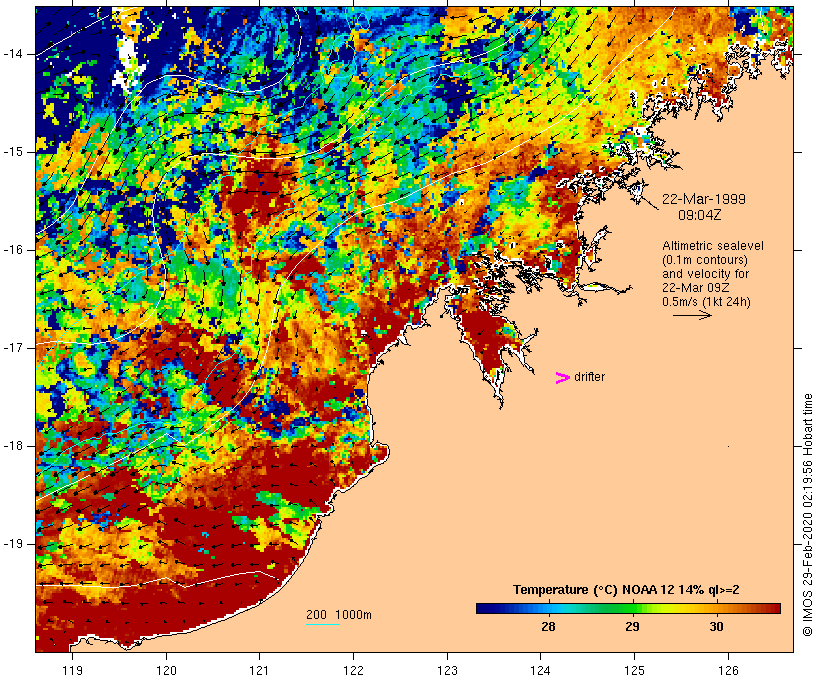Click the time label 09:04Z
820x680 pixels.
point(700,215)
